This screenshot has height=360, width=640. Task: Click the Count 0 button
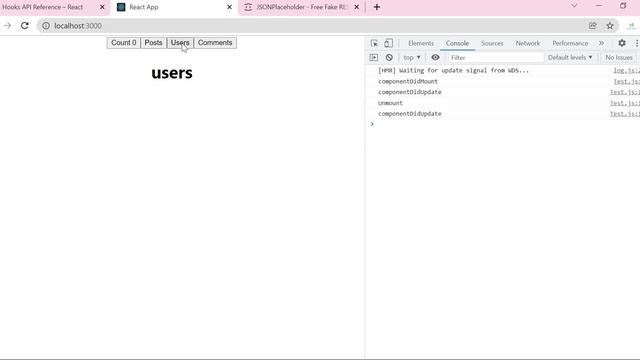[x=124, y=43]
